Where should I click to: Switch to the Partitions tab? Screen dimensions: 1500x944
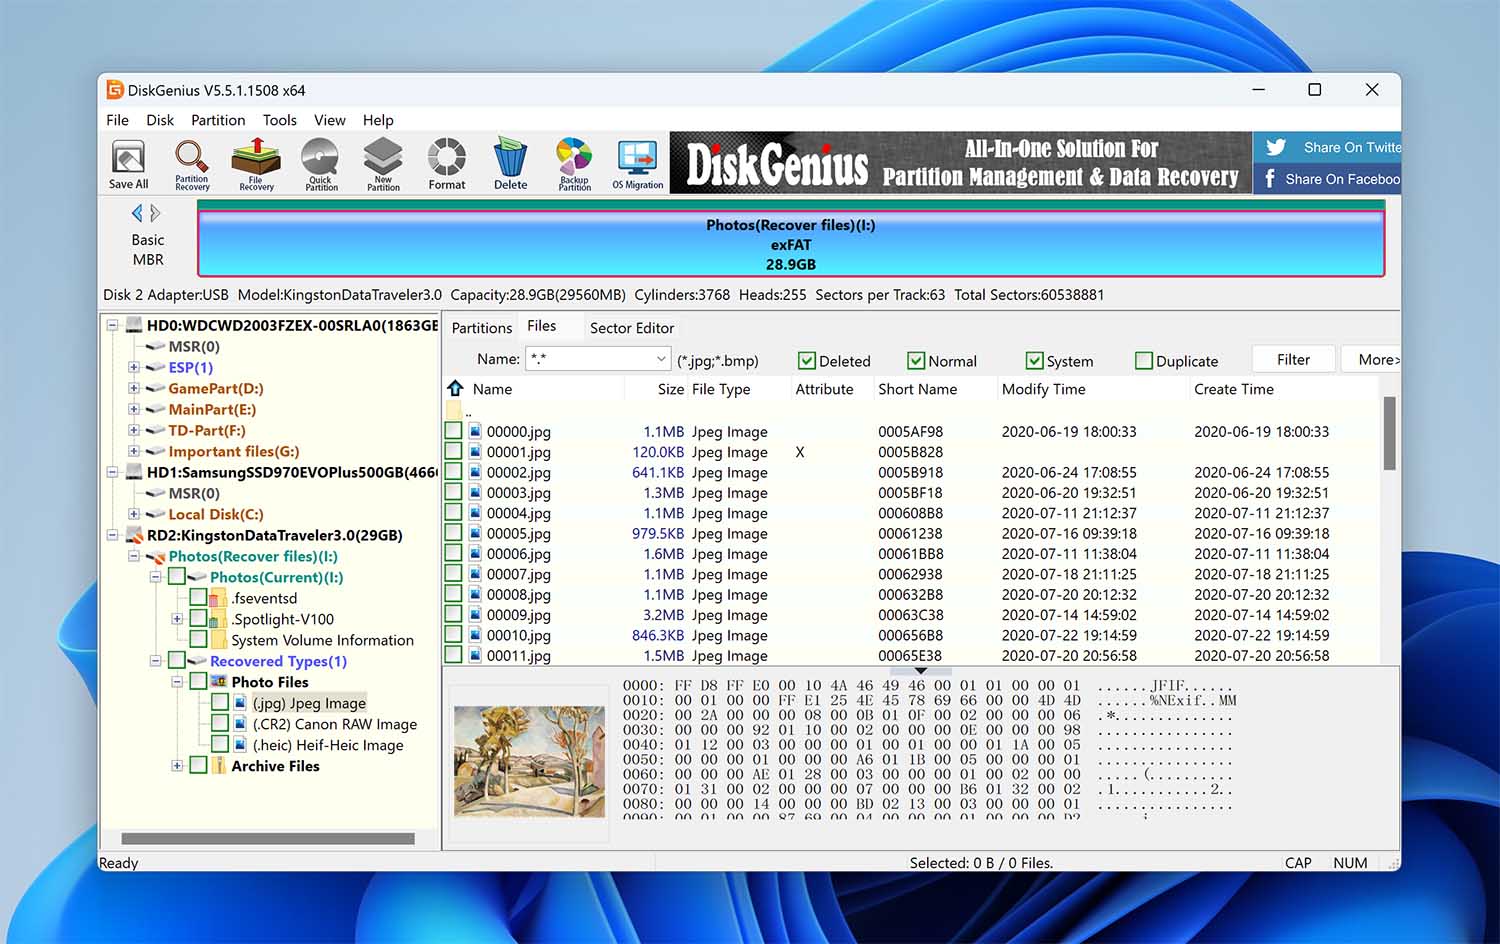click(481, 328)
